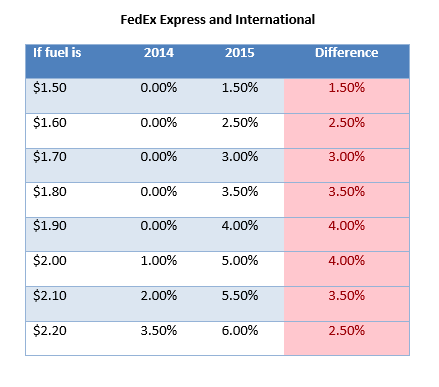Select the 2014 value 3.50% for $2.20
Image resolution: width=439 pixels, height=387 pixels.
coord(159,331)
